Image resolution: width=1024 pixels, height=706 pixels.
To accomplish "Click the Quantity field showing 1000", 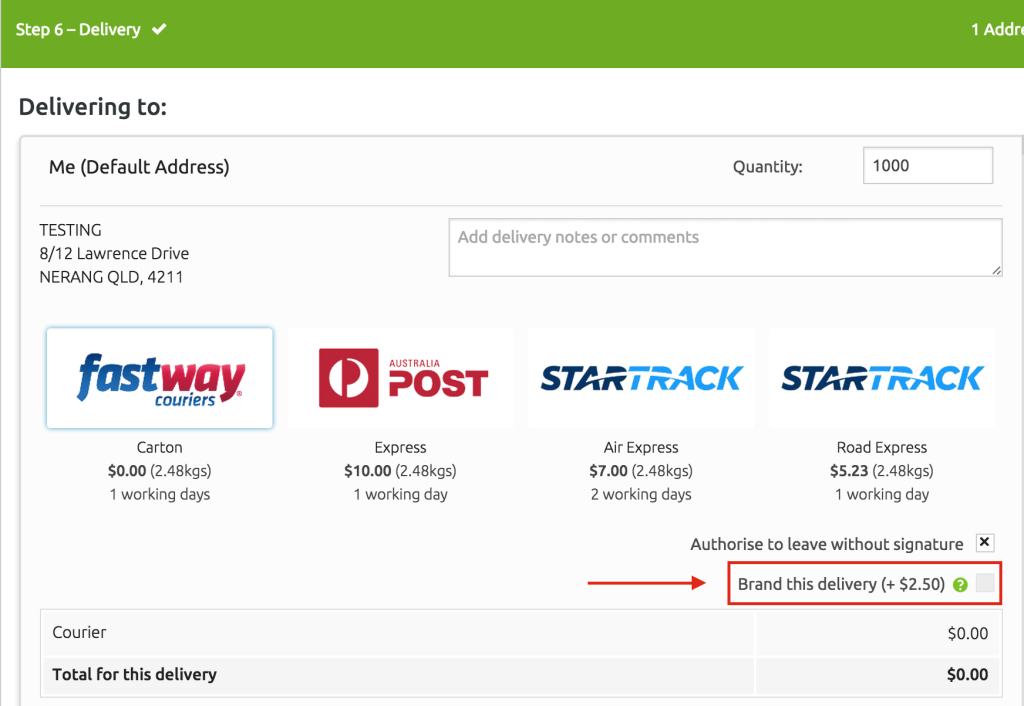I will [x=927, y=166].
